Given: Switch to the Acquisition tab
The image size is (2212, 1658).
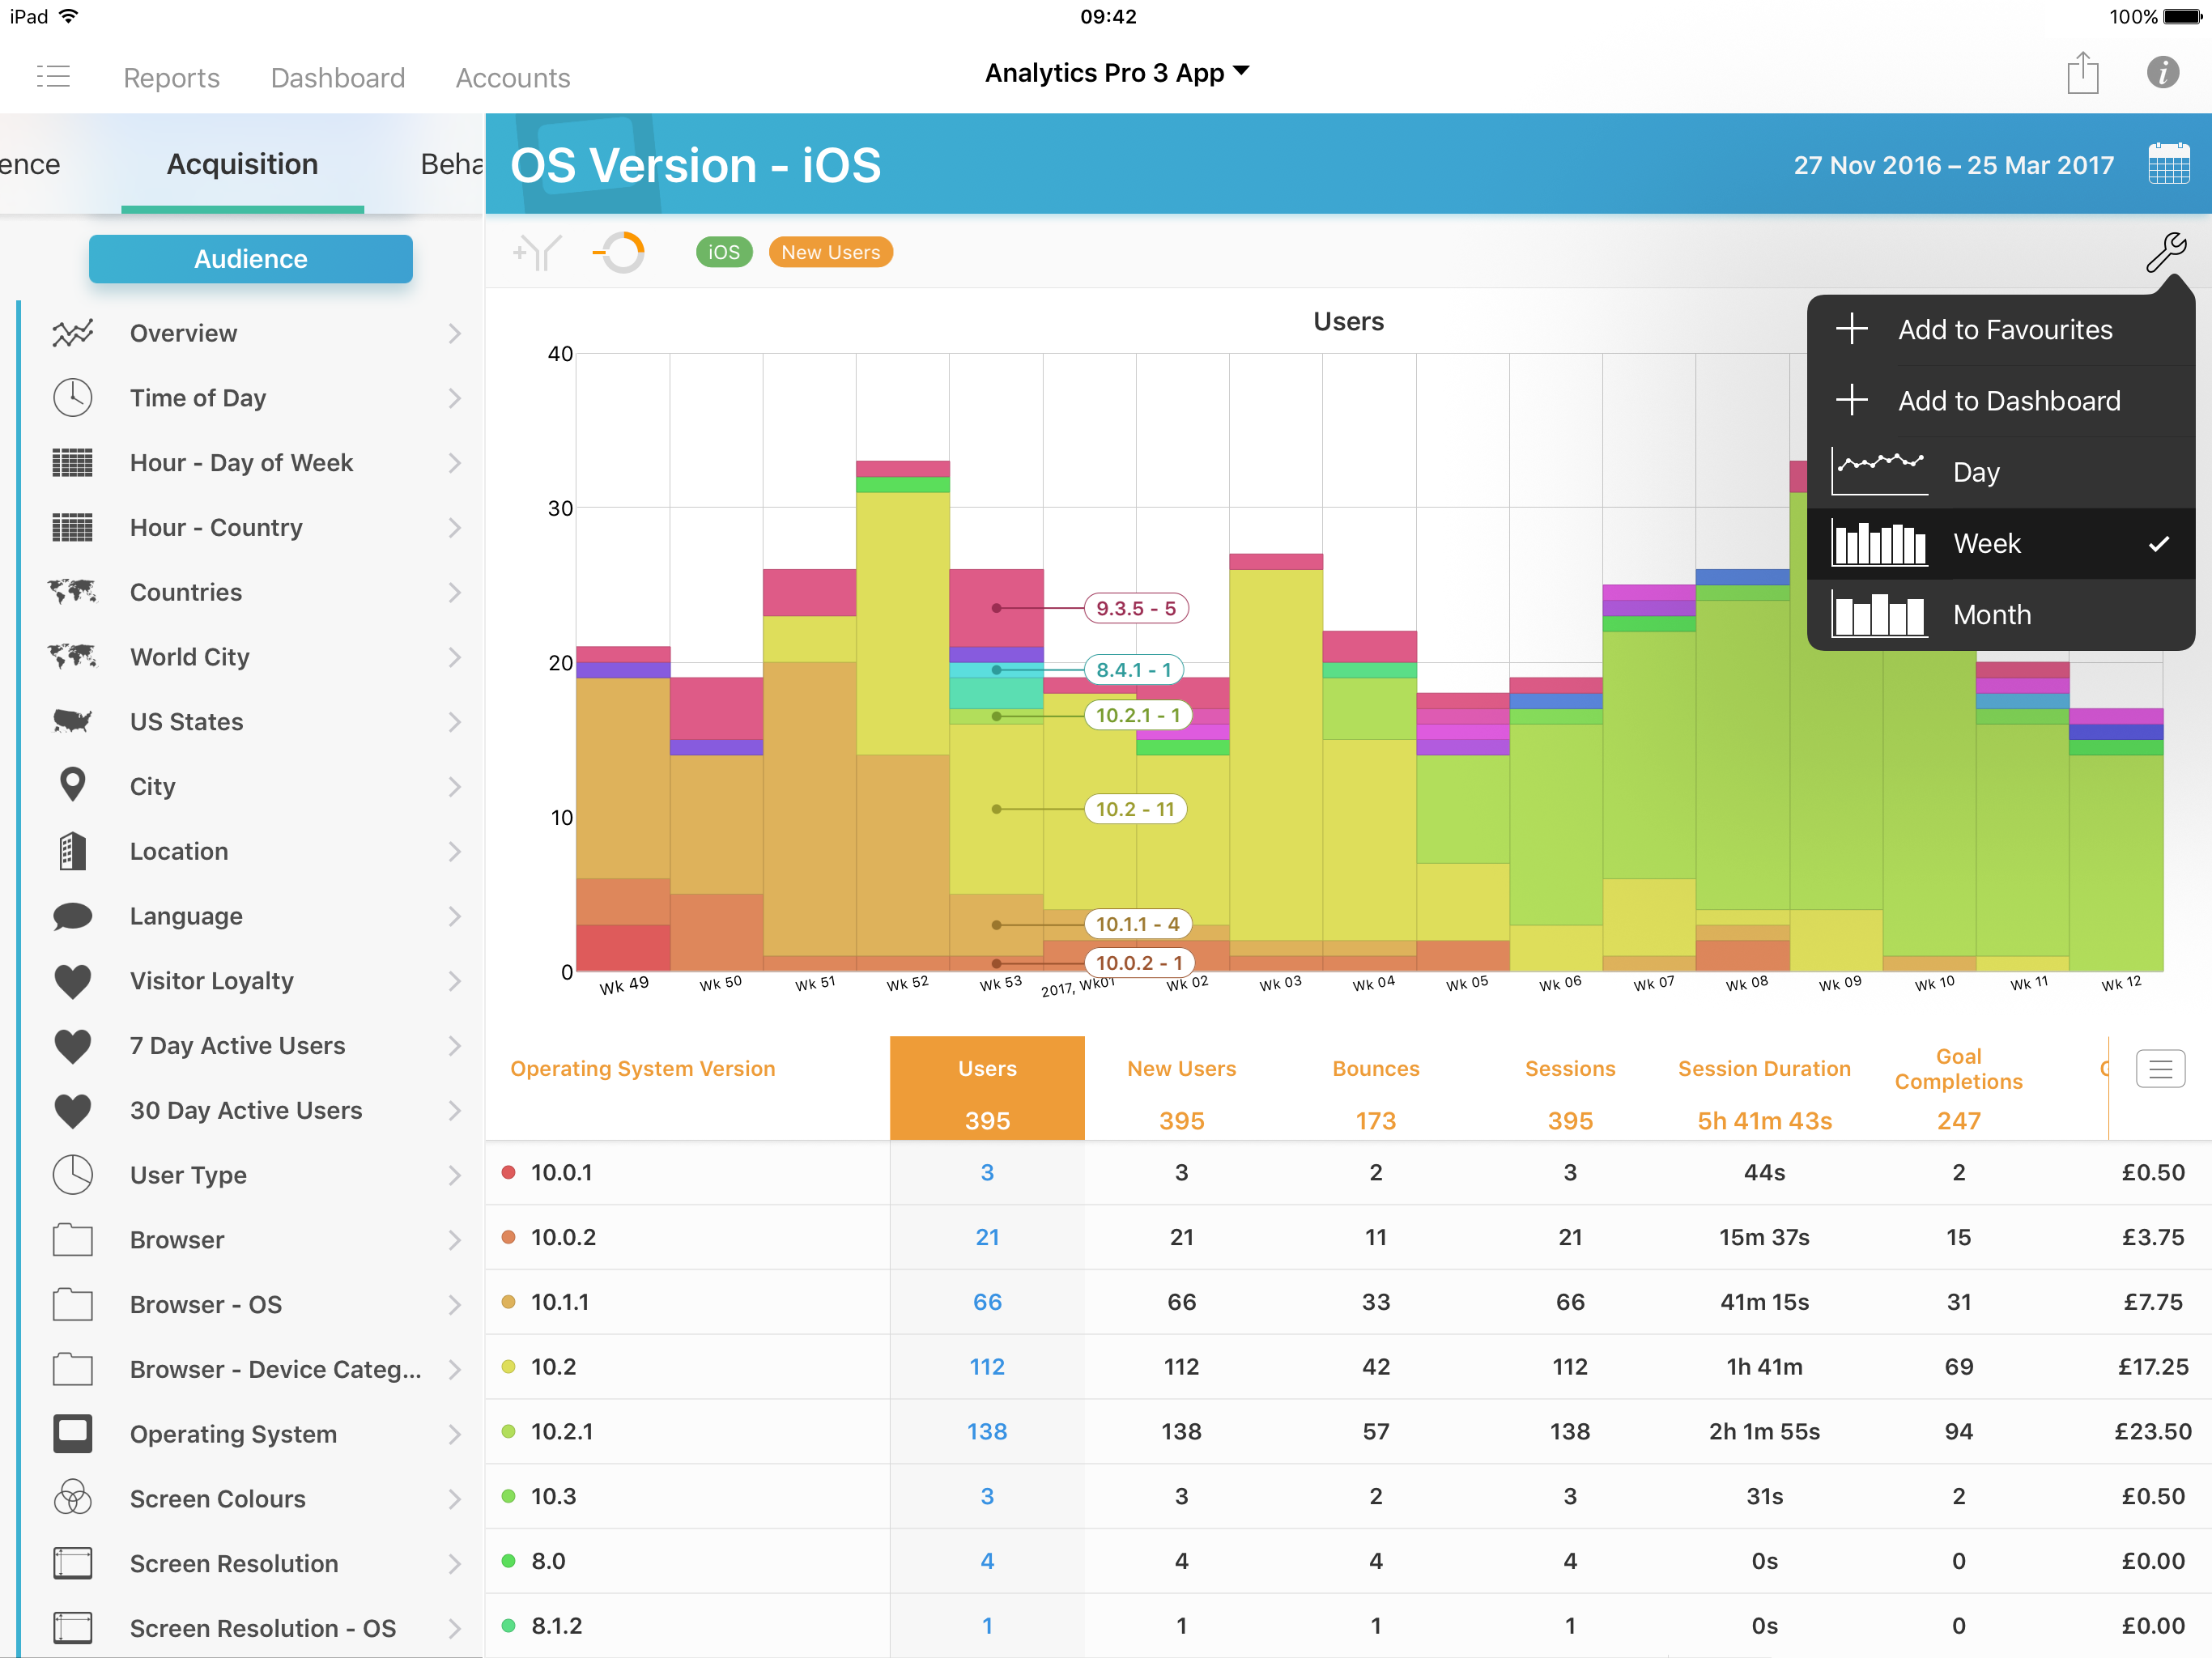Looking at the screenshot, I should click(x=242, y=164).
